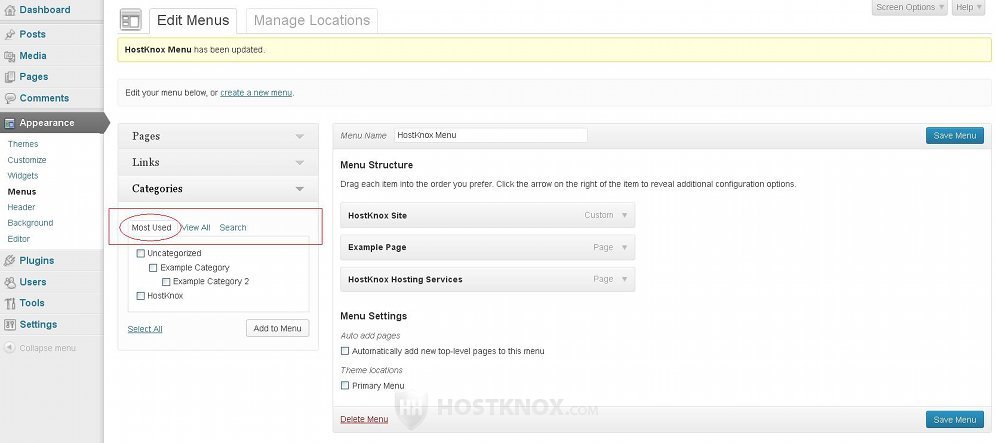Click the Menus screen icon beside tabs
The width and height of the screenshot is (996, 443).
pos(130,20)
